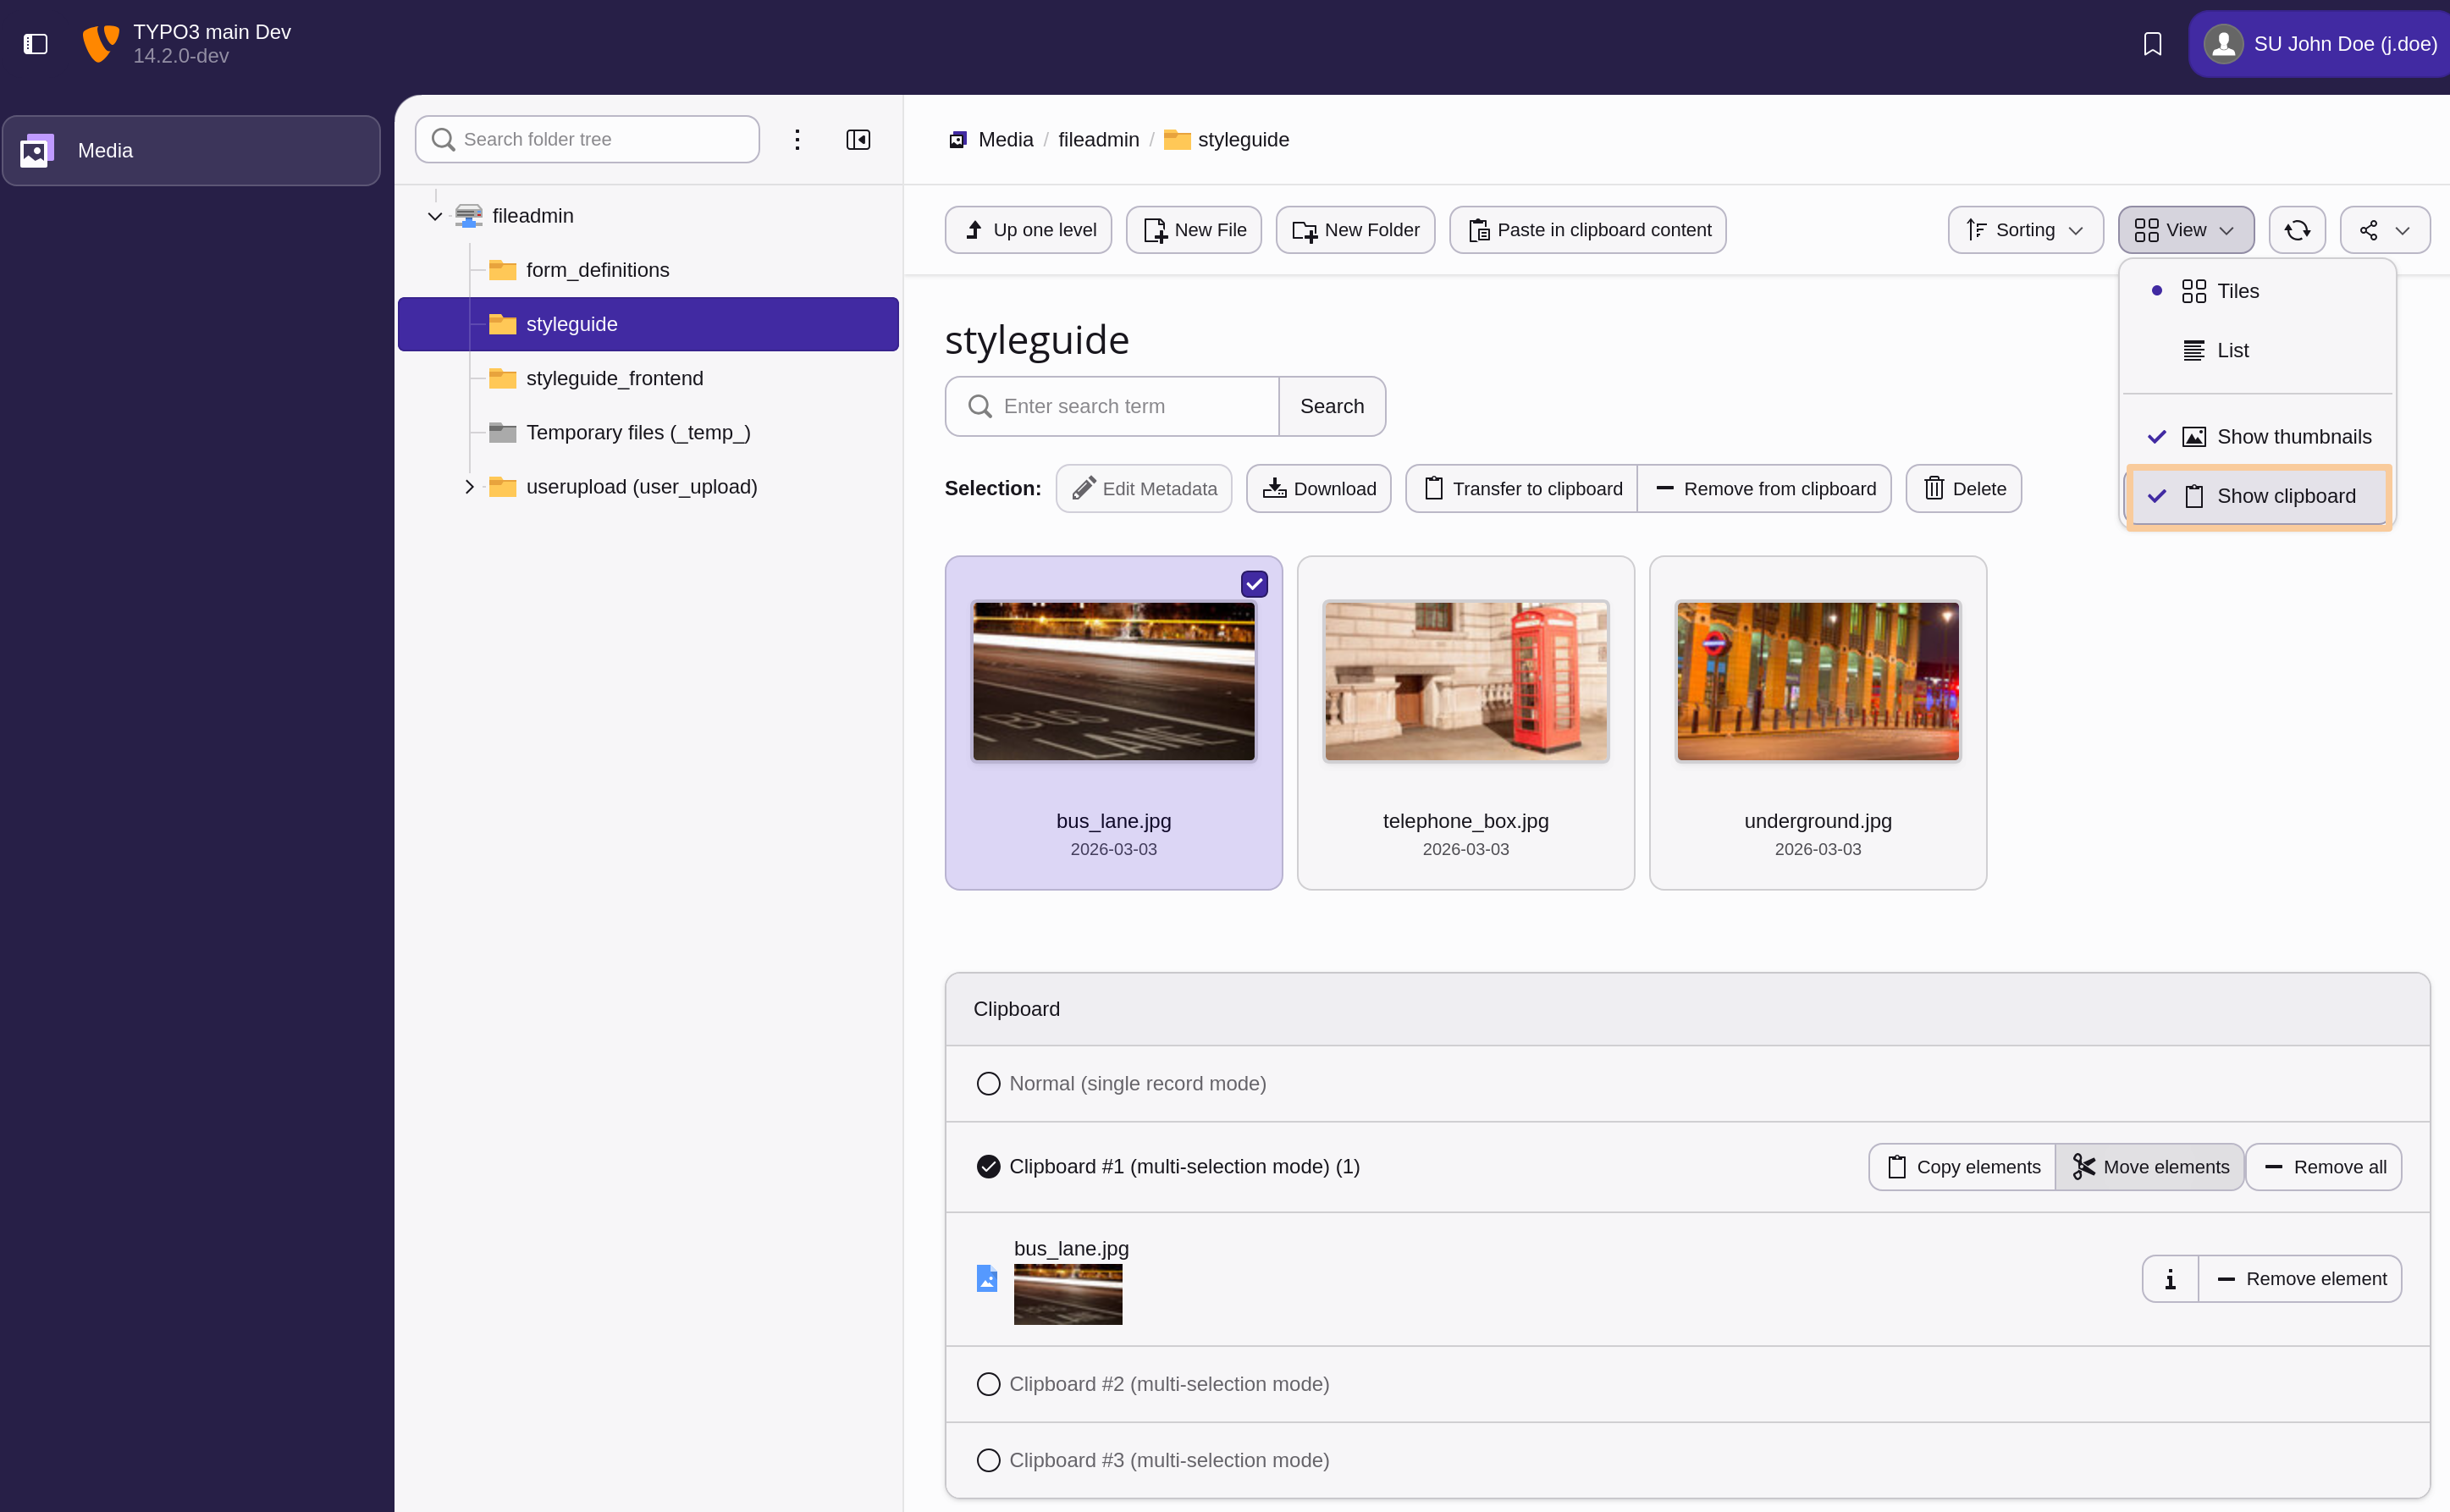Select Normal (single record mode) radio
The width and height of the screenshot is (2450, 1512).
988,1084
